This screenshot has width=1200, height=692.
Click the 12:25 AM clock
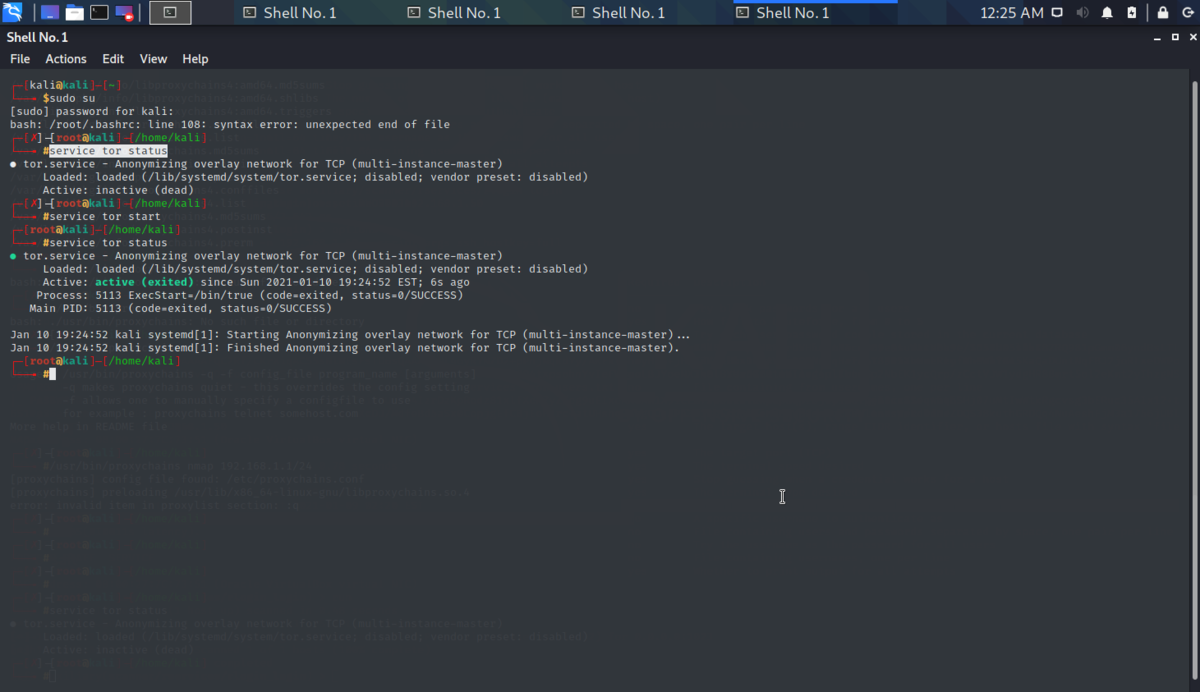tap(1011, 13)
